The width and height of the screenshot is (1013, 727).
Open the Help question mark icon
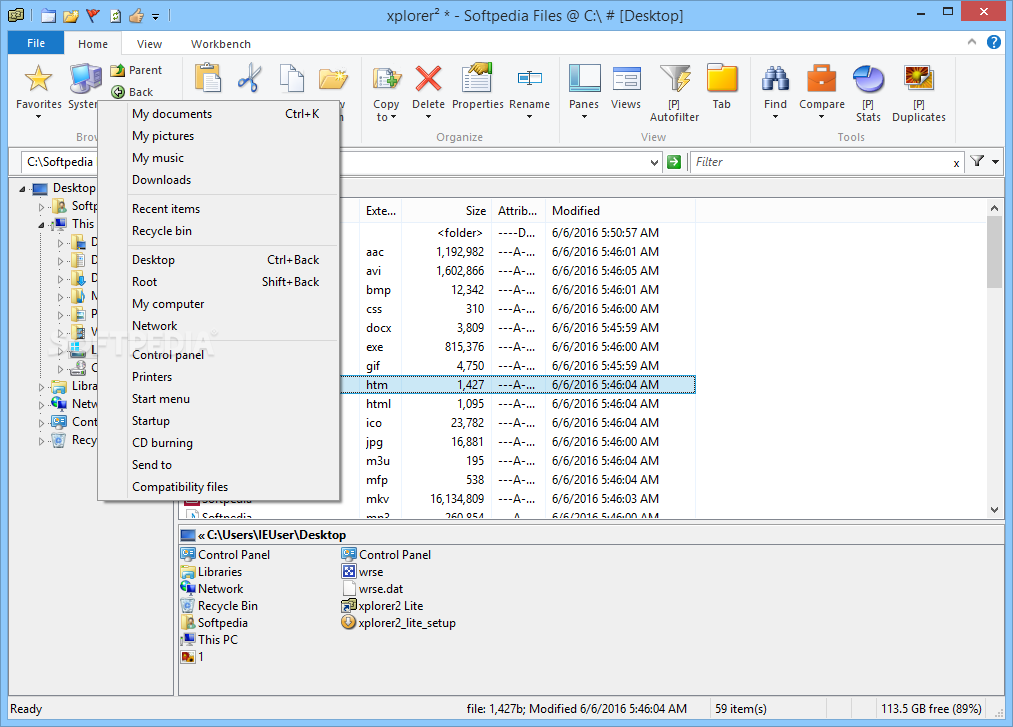(994, 42)
